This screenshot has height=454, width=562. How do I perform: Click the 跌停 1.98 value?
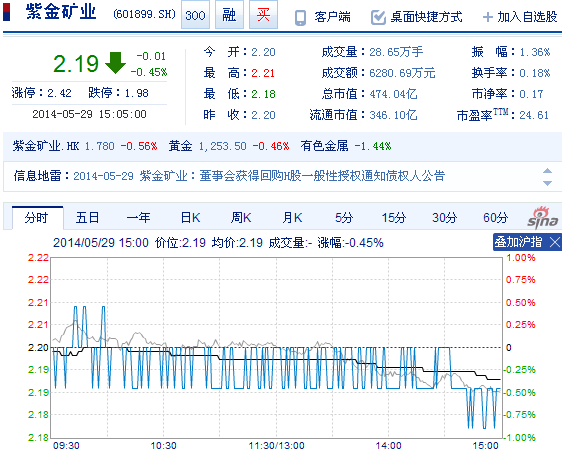[136, 93]
